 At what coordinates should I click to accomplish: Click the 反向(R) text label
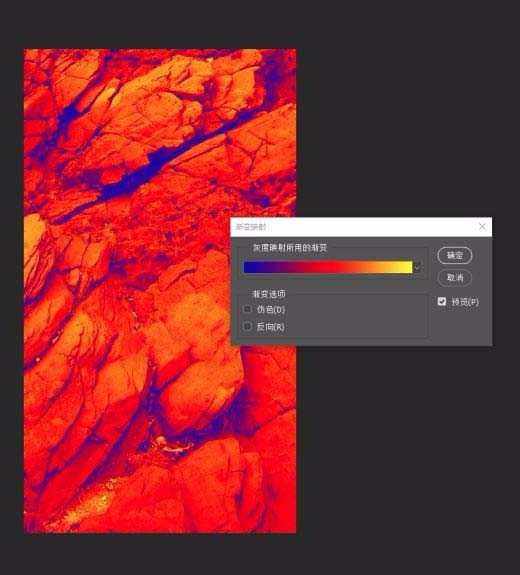271,326
